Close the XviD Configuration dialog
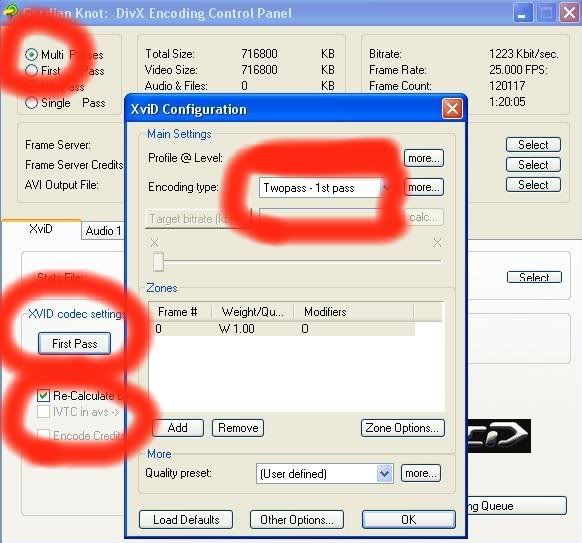582x543 pixels. tap(452, 109)
